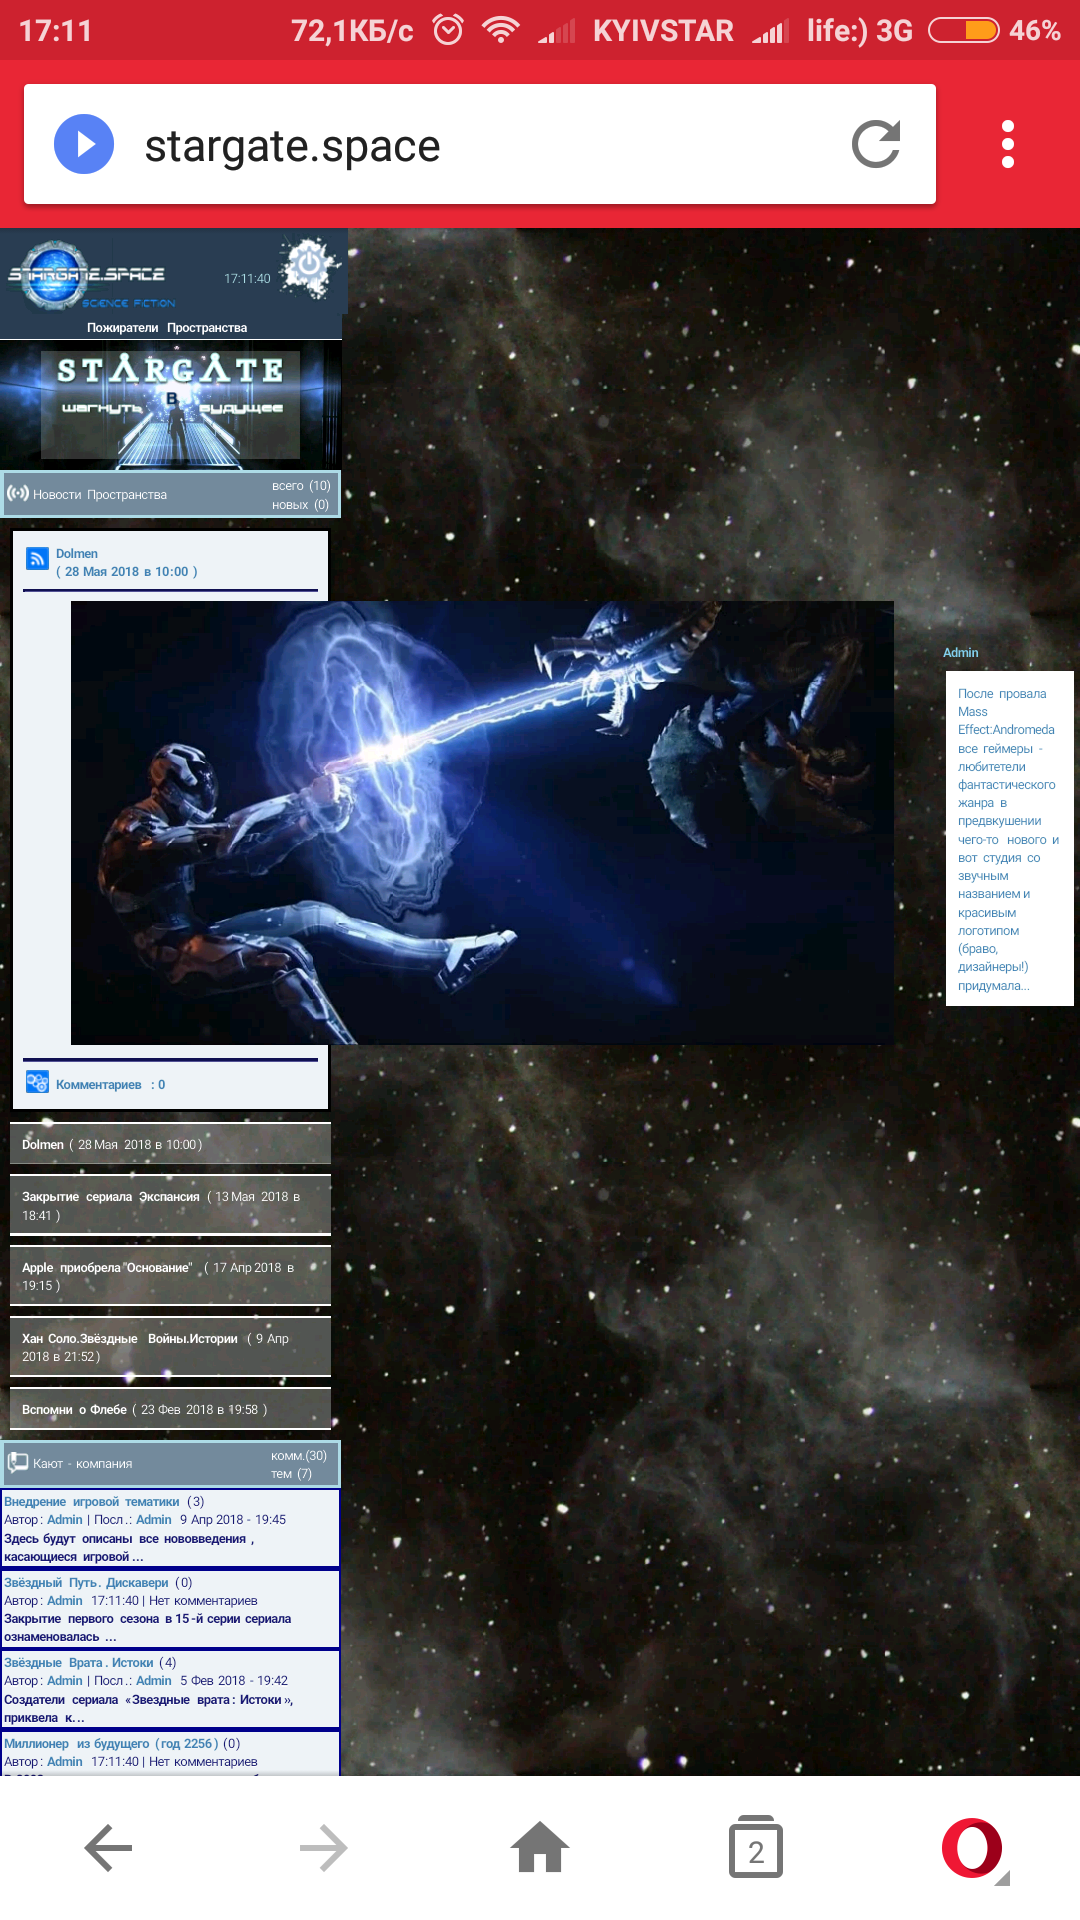Tap the RSS icon beside Dolmen

(37, 559)
